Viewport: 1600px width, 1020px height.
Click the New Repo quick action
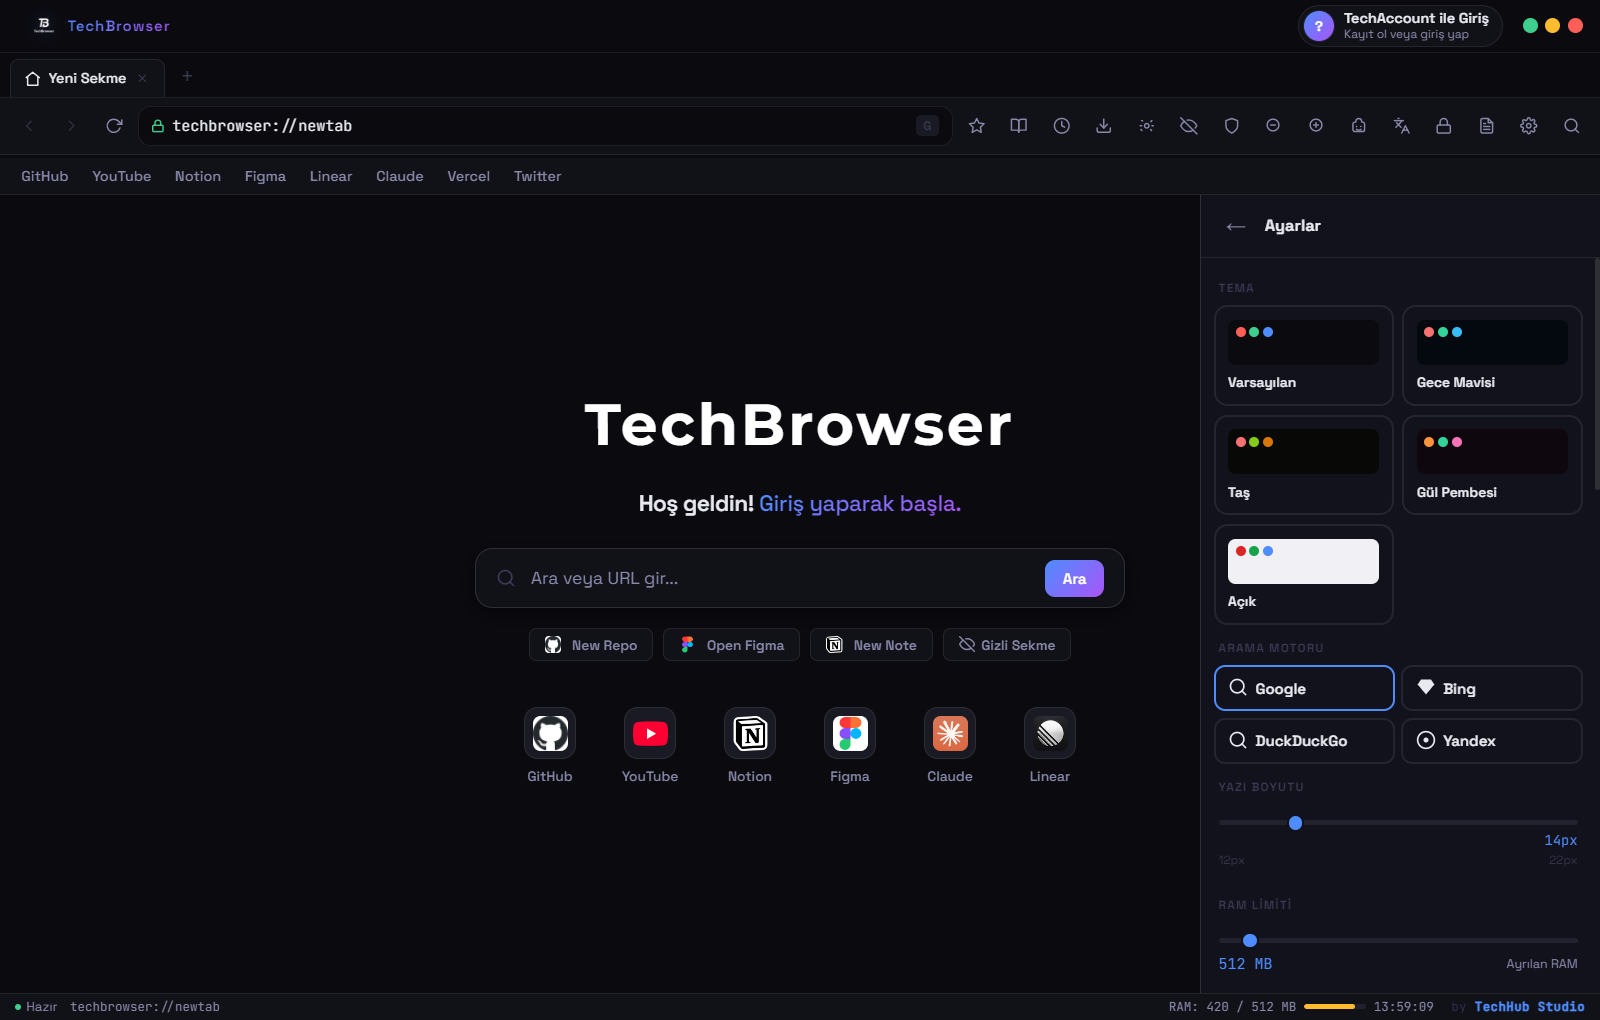pos(591,645)
